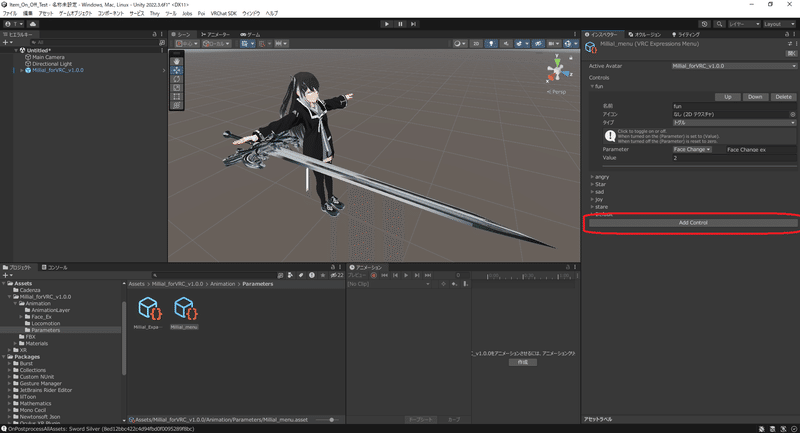
Task: Select the Rotate tool in scene toolbar
Action: [177, 79]
